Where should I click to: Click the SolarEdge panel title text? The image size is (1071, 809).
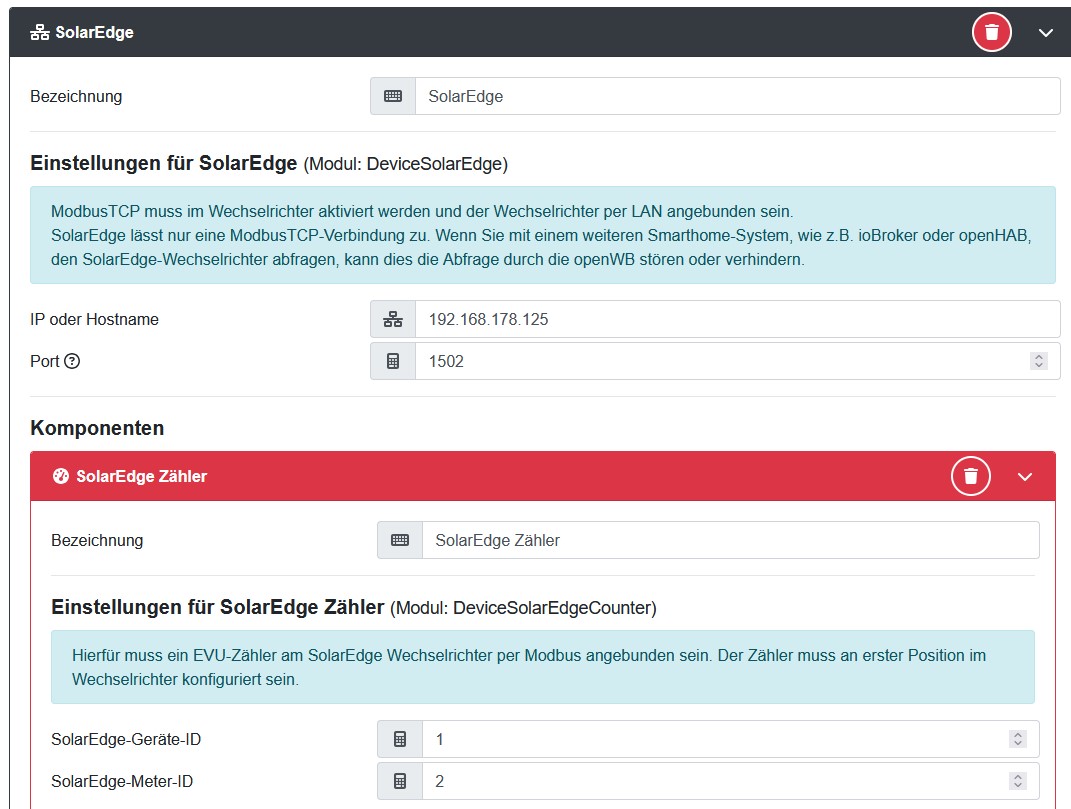point(94,32)
